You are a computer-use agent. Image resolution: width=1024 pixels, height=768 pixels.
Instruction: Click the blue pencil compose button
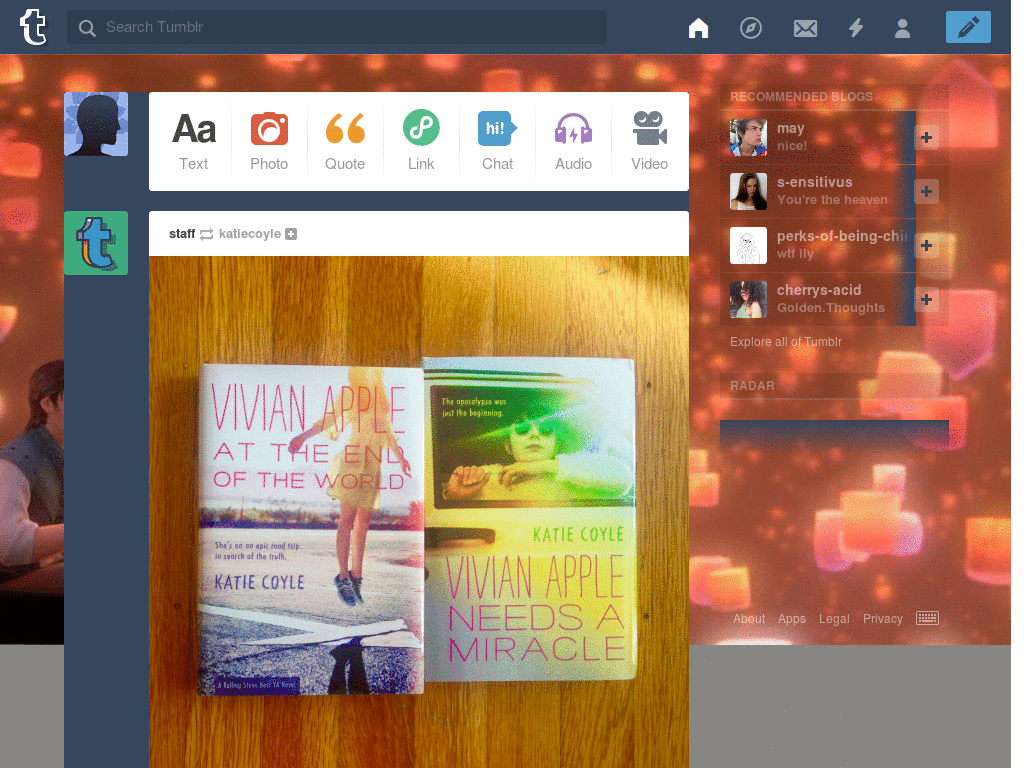pos(968,27)
